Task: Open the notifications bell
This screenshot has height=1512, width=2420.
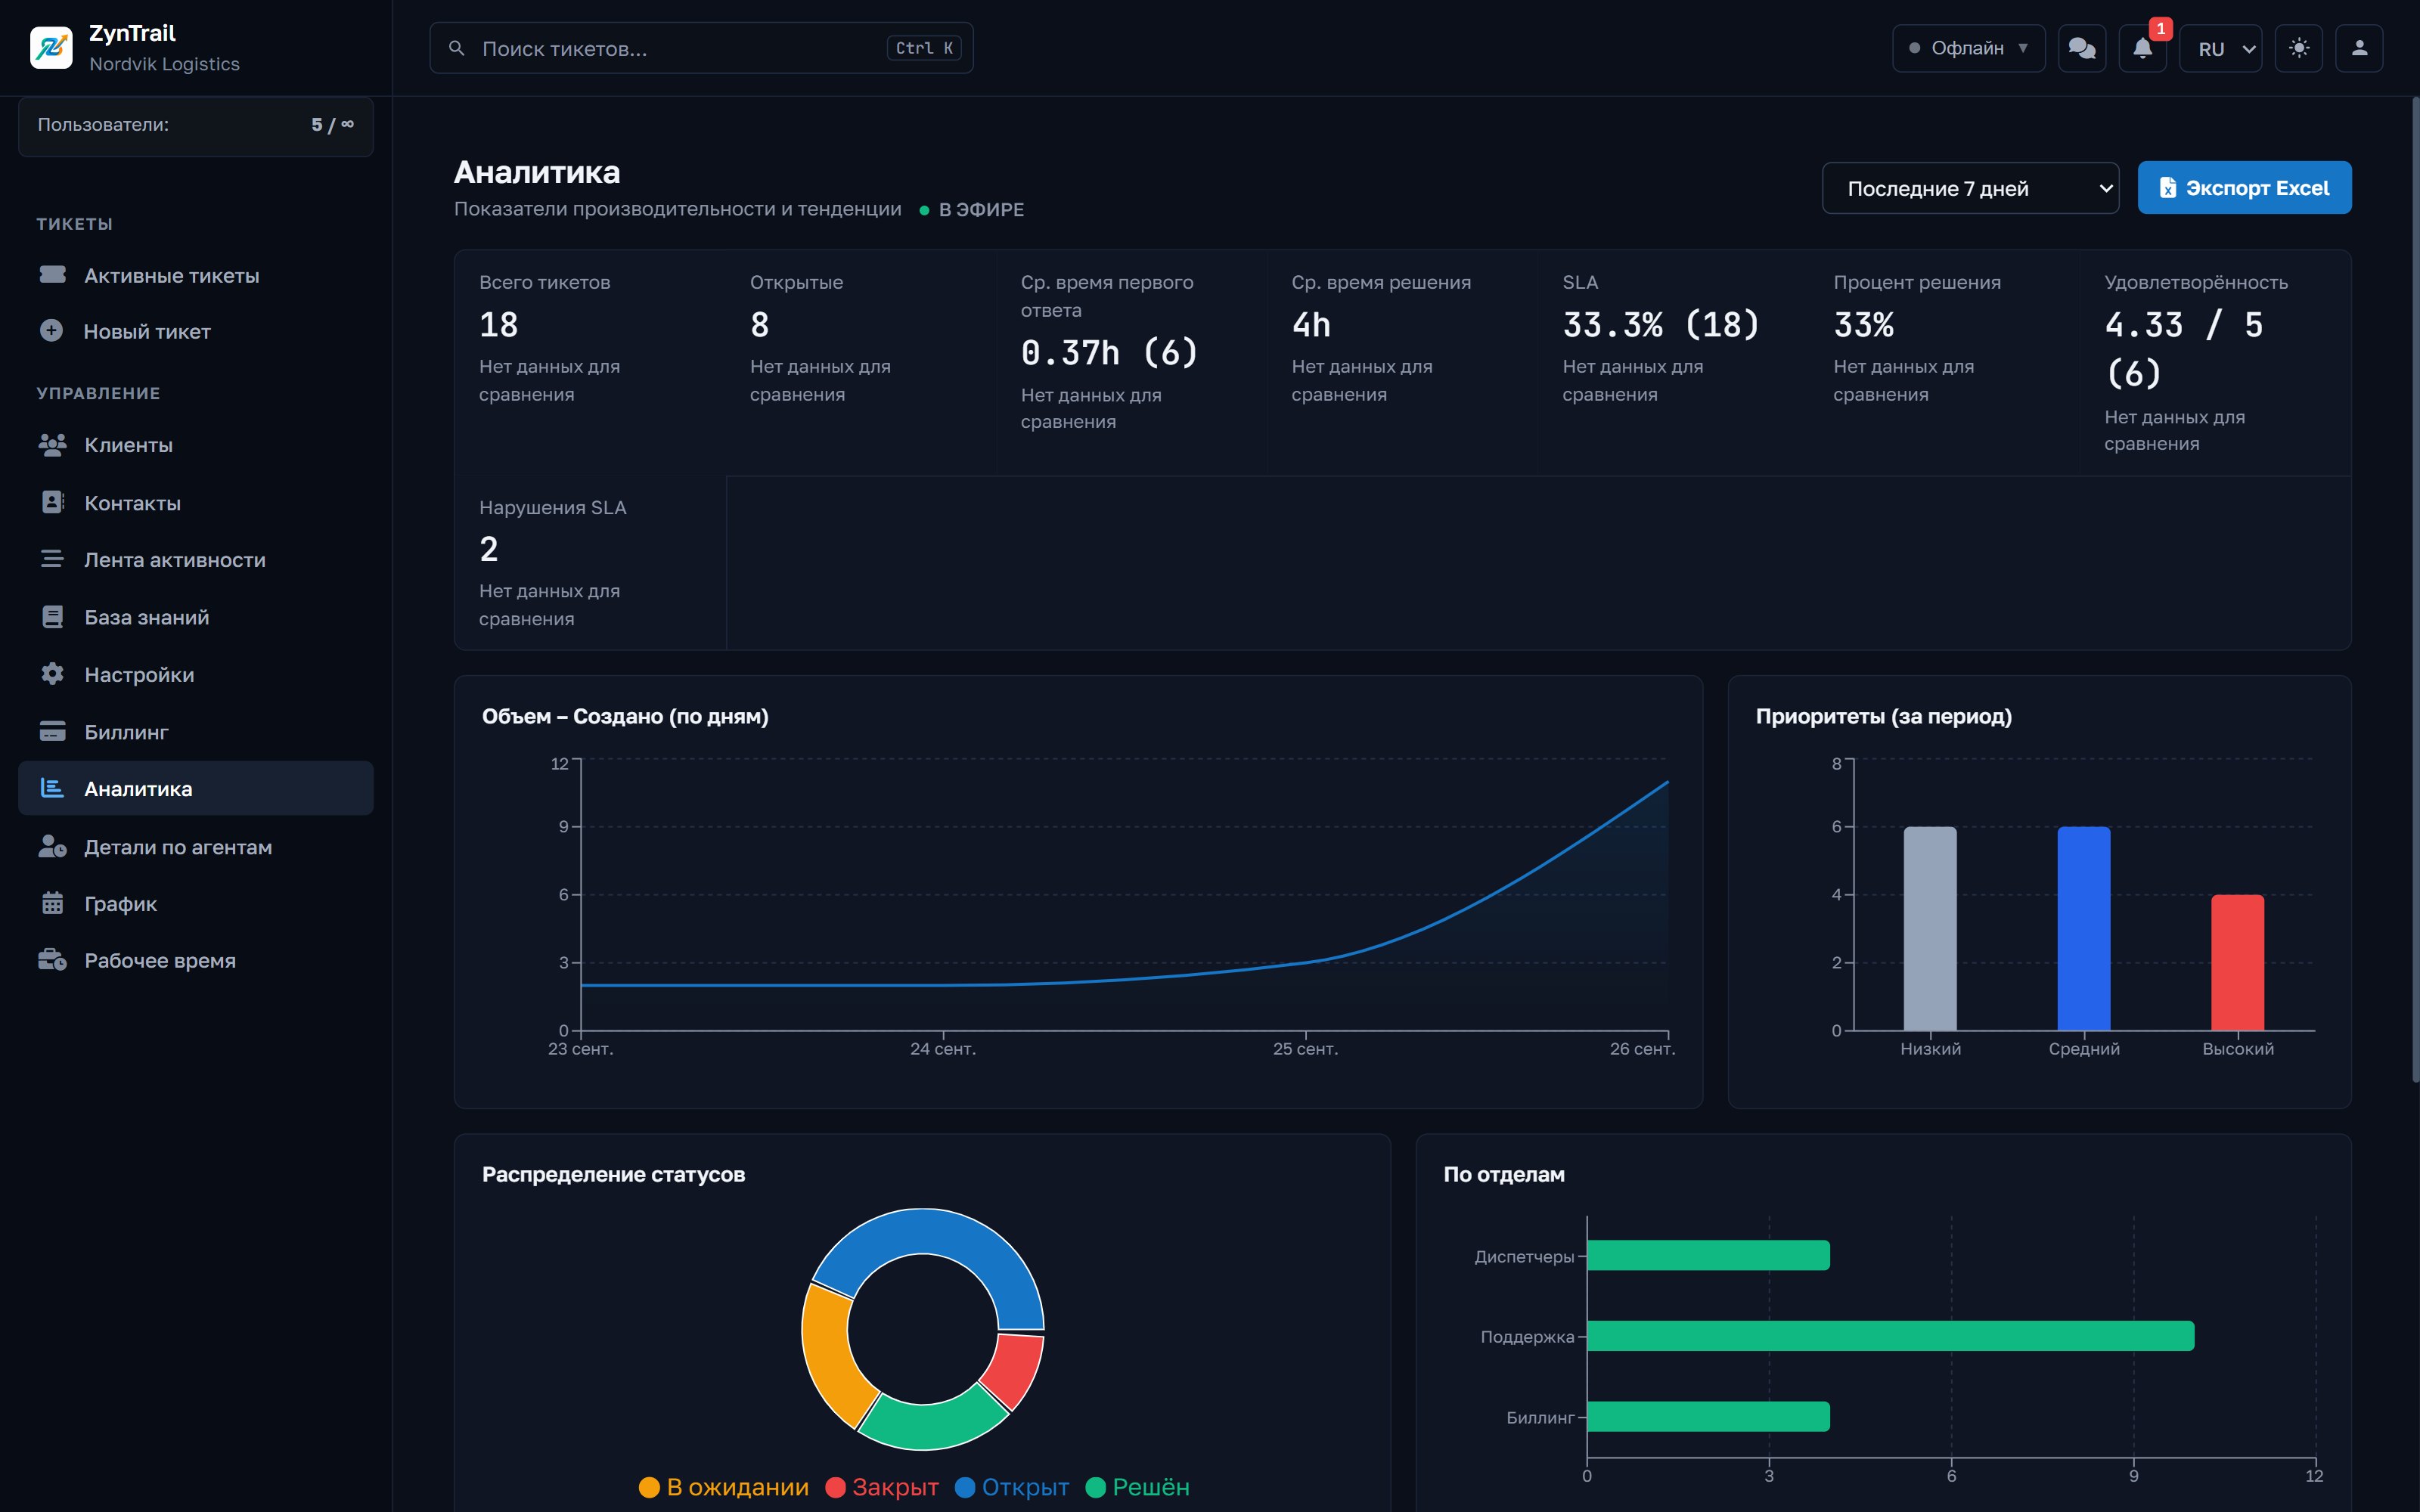Action: coord(2142,48)
